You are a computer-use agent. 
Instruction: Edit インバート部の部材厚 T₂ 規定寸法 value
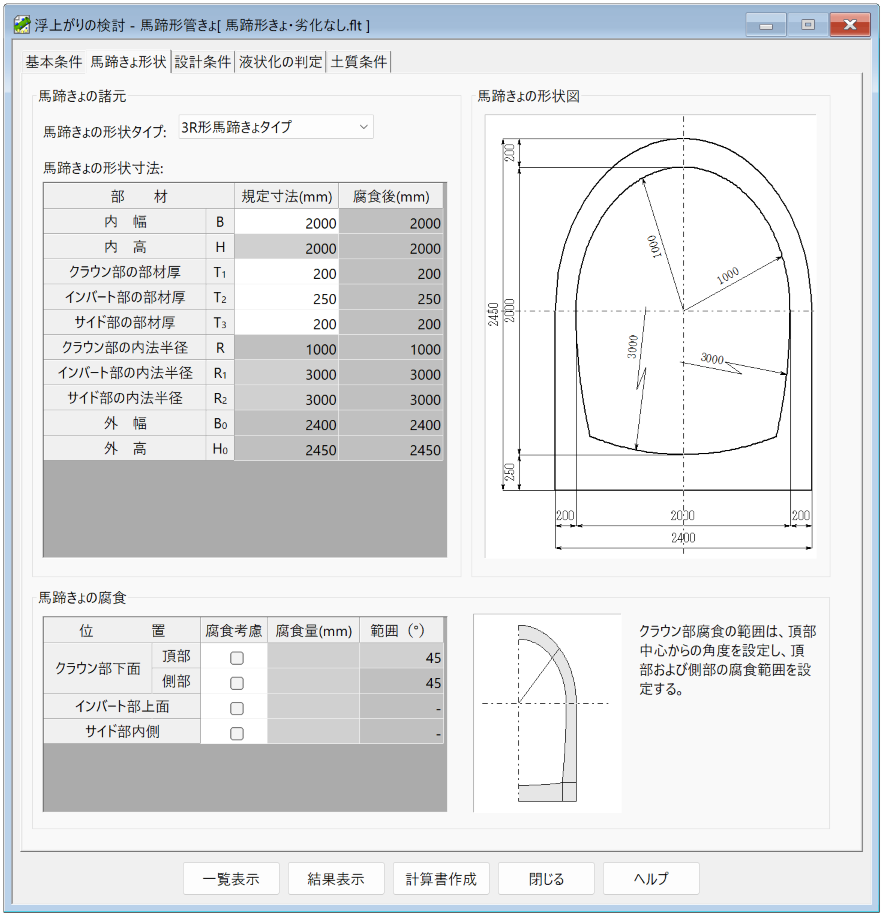pos(287,298)
